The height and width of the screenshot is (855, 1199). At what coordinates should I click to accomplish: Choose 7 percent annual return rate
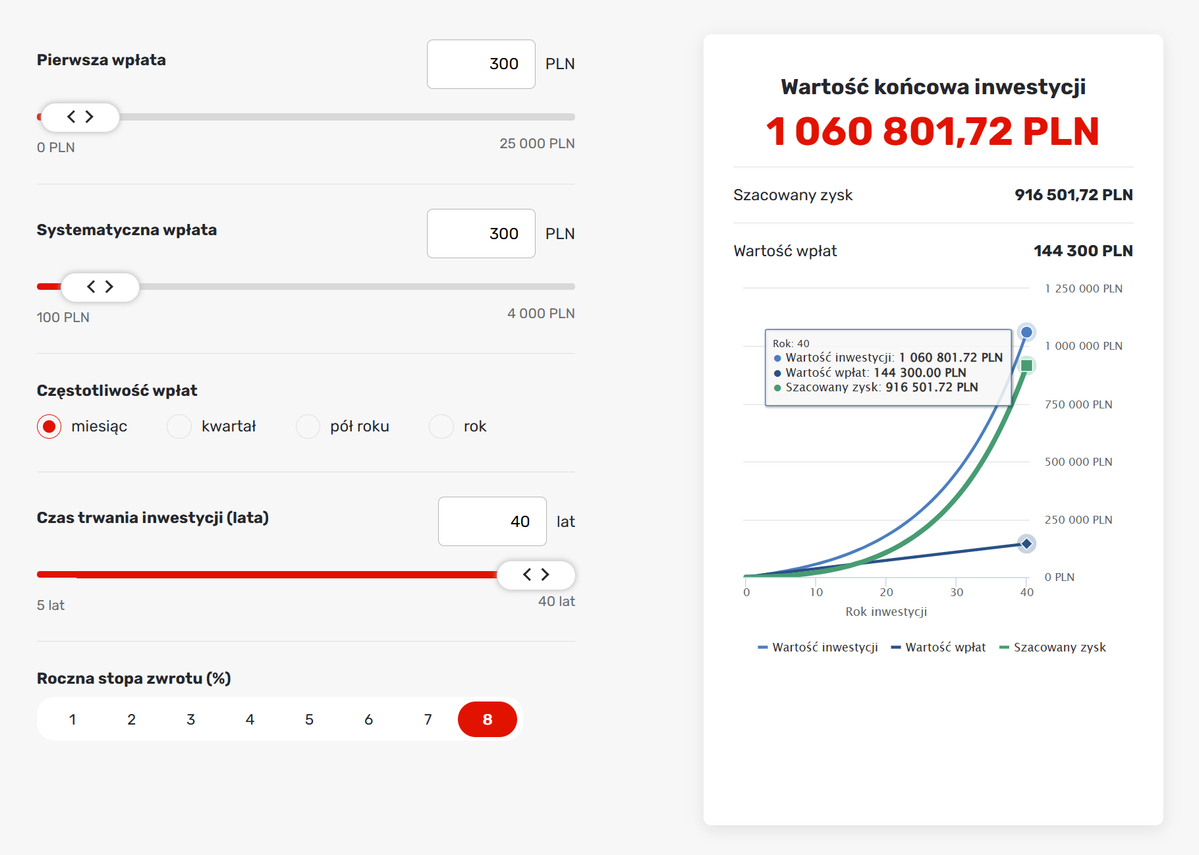coord(428,720)
